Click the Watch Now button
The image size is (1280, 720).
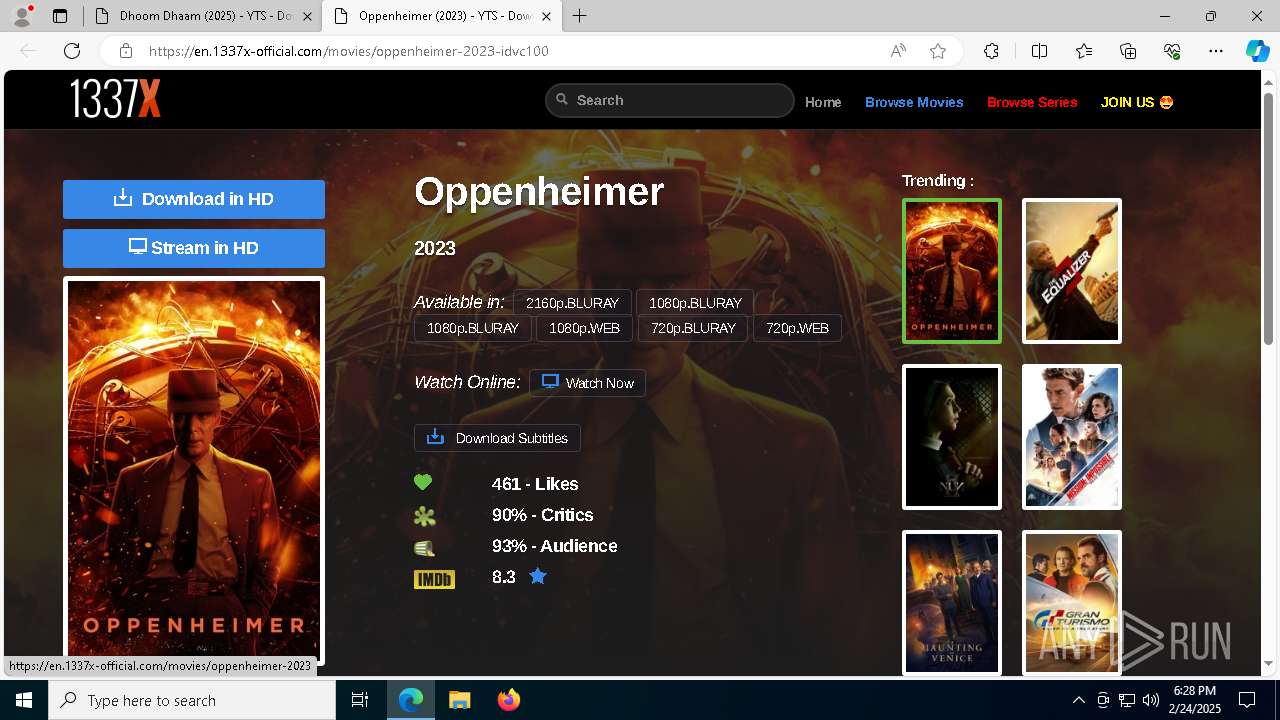pyautogui.click(x=588, y=383)
